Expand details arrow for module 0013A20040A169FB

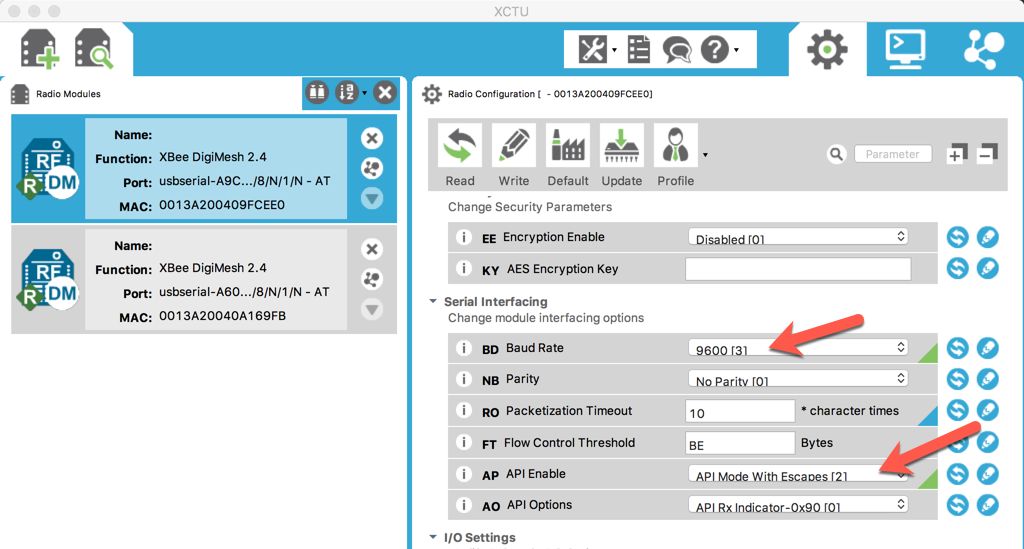coord(372,309)
